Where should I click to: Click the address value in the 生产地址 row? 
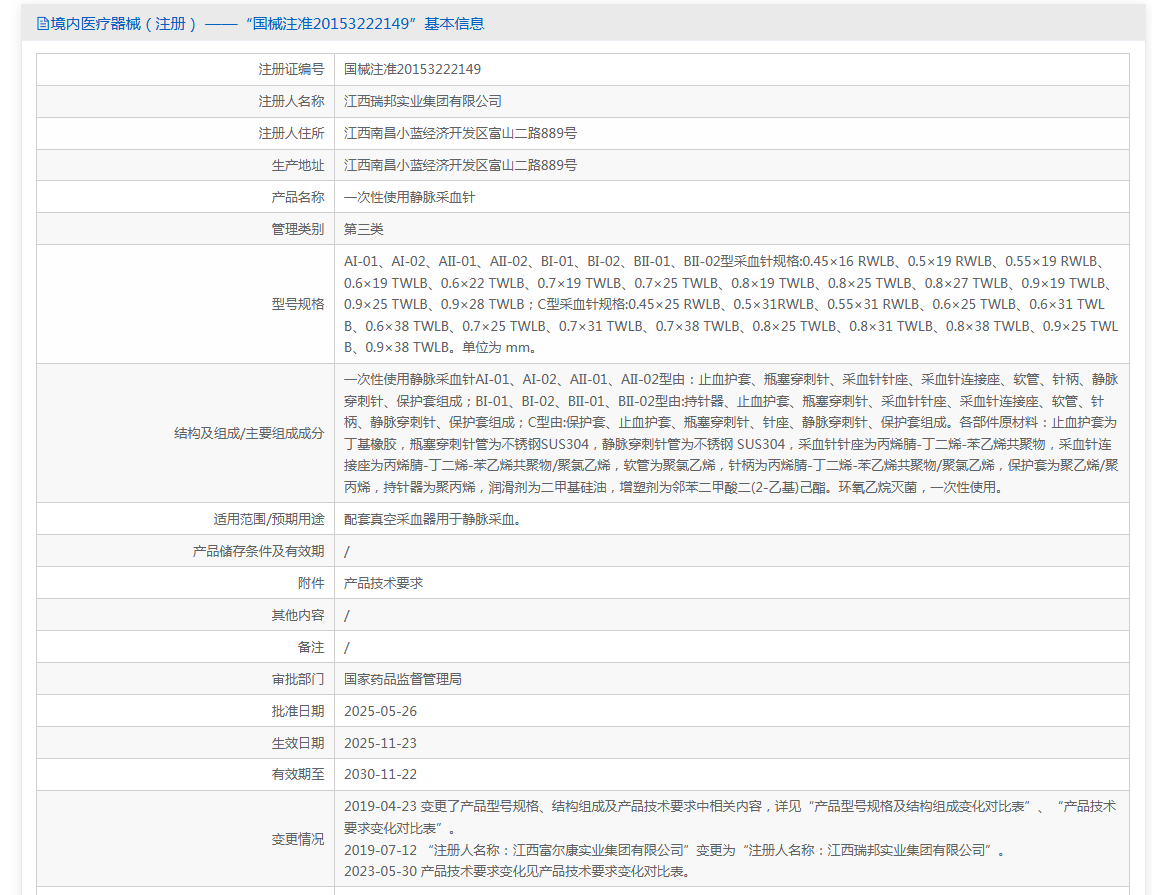(x=460, y=165)
